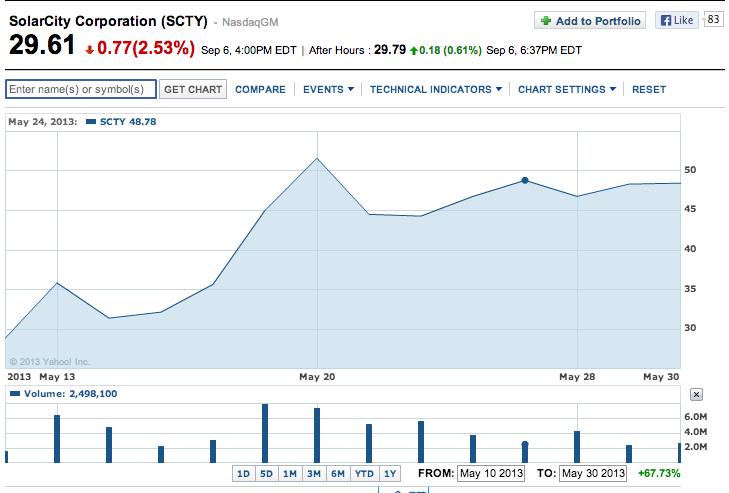729x493 pixels.
Task: Click the 6.0M volume axis label
Action: pos(696,417)
